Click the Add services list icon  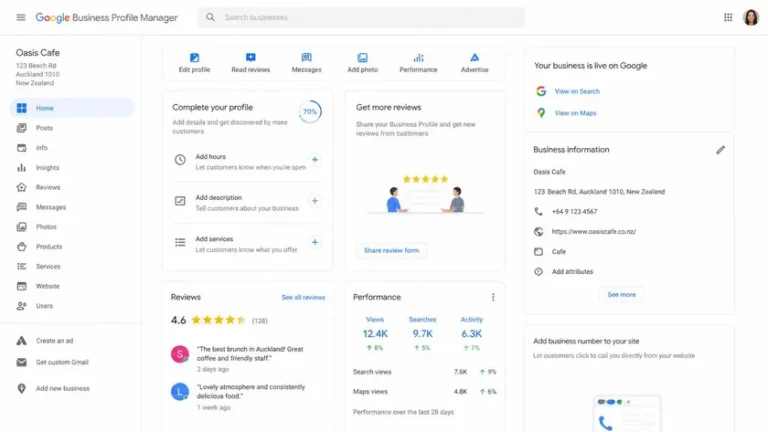(180, 242)
